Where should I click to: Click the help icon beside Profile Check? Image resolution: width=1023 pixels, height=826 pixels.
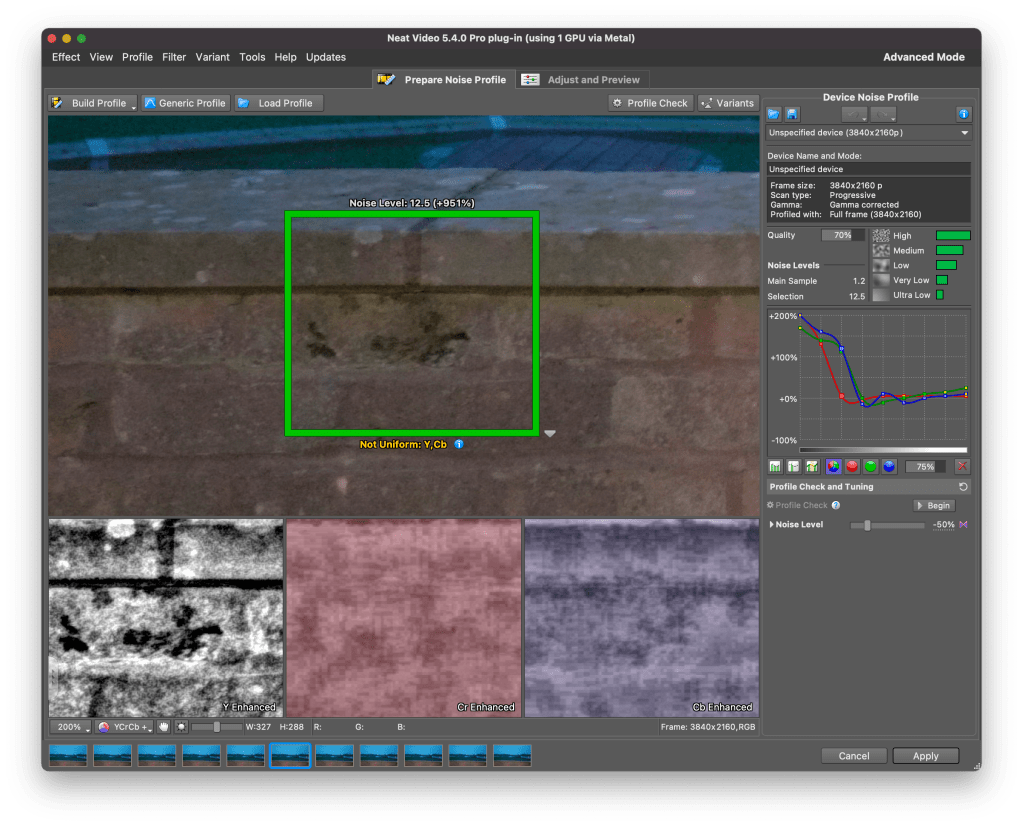click(x=836, y=506)
